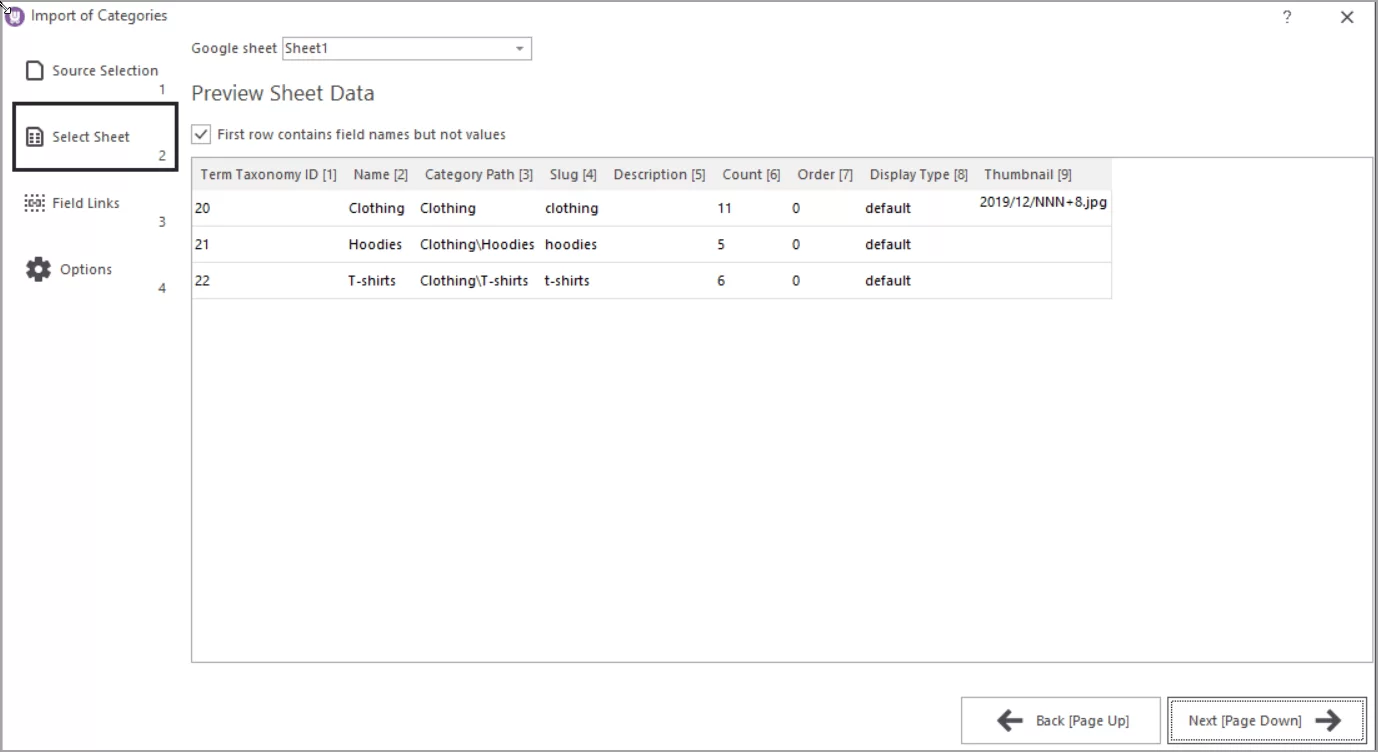1378x752 pixels.
Task: Click the 2019/12/NNN+8.jpg thumbnail value
Action: coord(1043,201)
